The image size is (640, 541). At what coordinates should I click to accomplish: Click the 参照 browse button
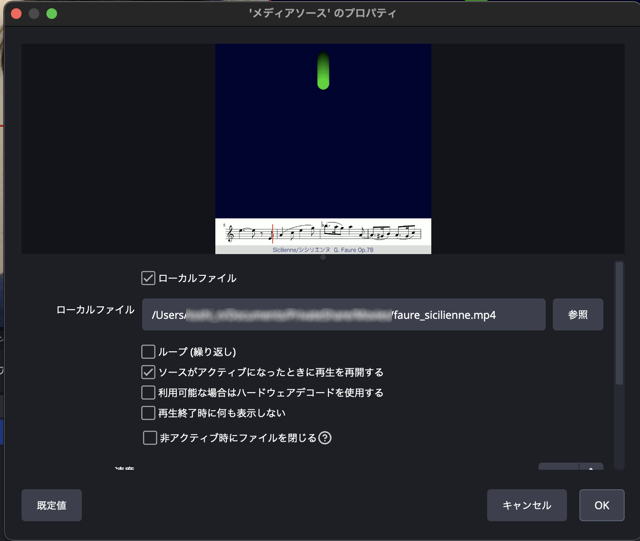578,314
